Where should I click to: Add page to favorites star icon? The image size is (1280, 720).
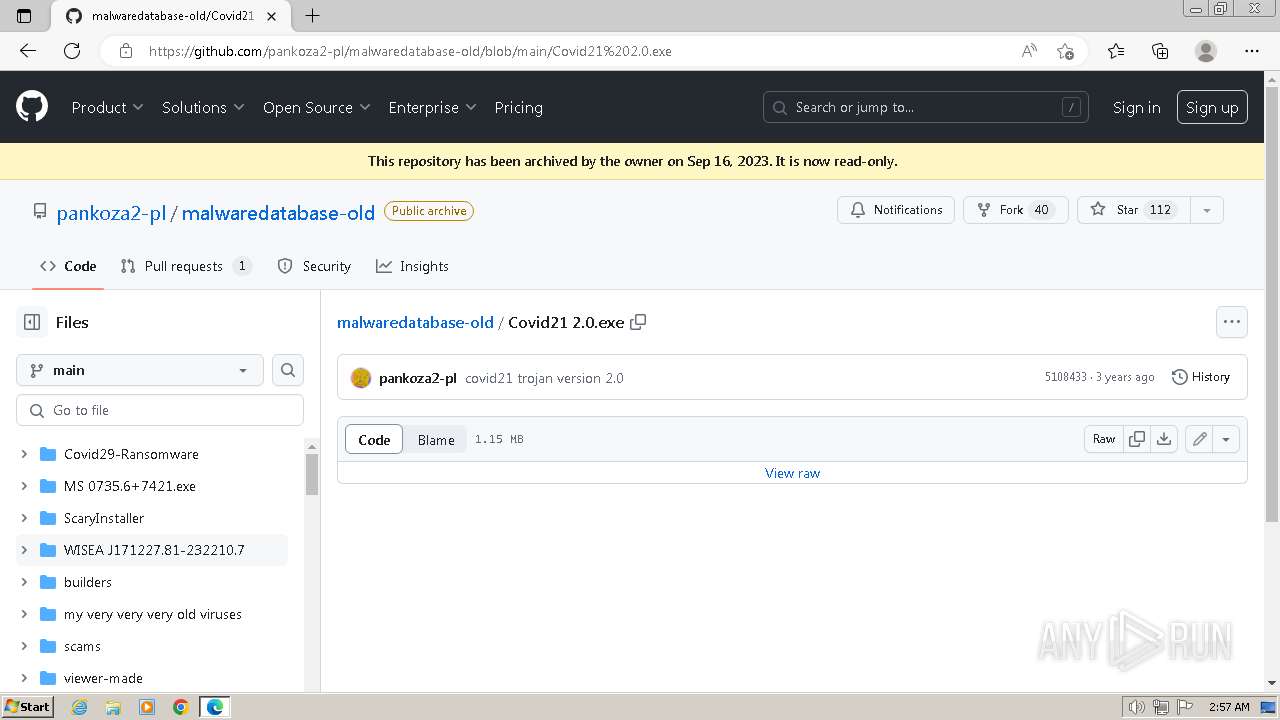pos(1065,51)
